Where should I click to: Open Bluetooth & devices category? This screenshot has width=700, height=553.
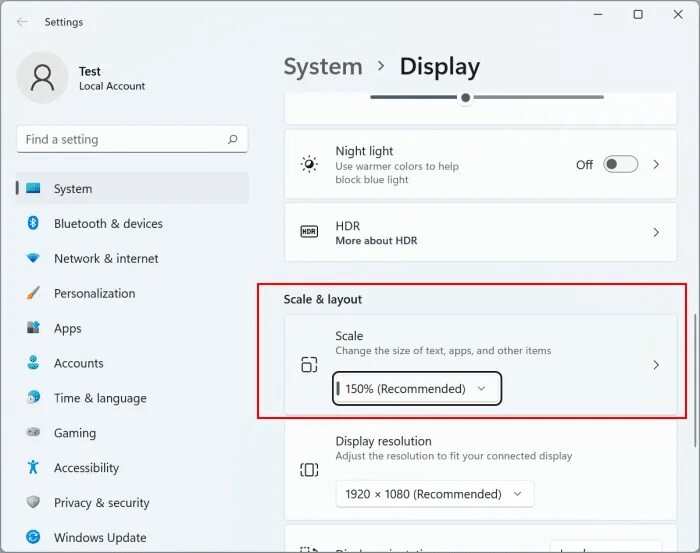click(132, 223)
